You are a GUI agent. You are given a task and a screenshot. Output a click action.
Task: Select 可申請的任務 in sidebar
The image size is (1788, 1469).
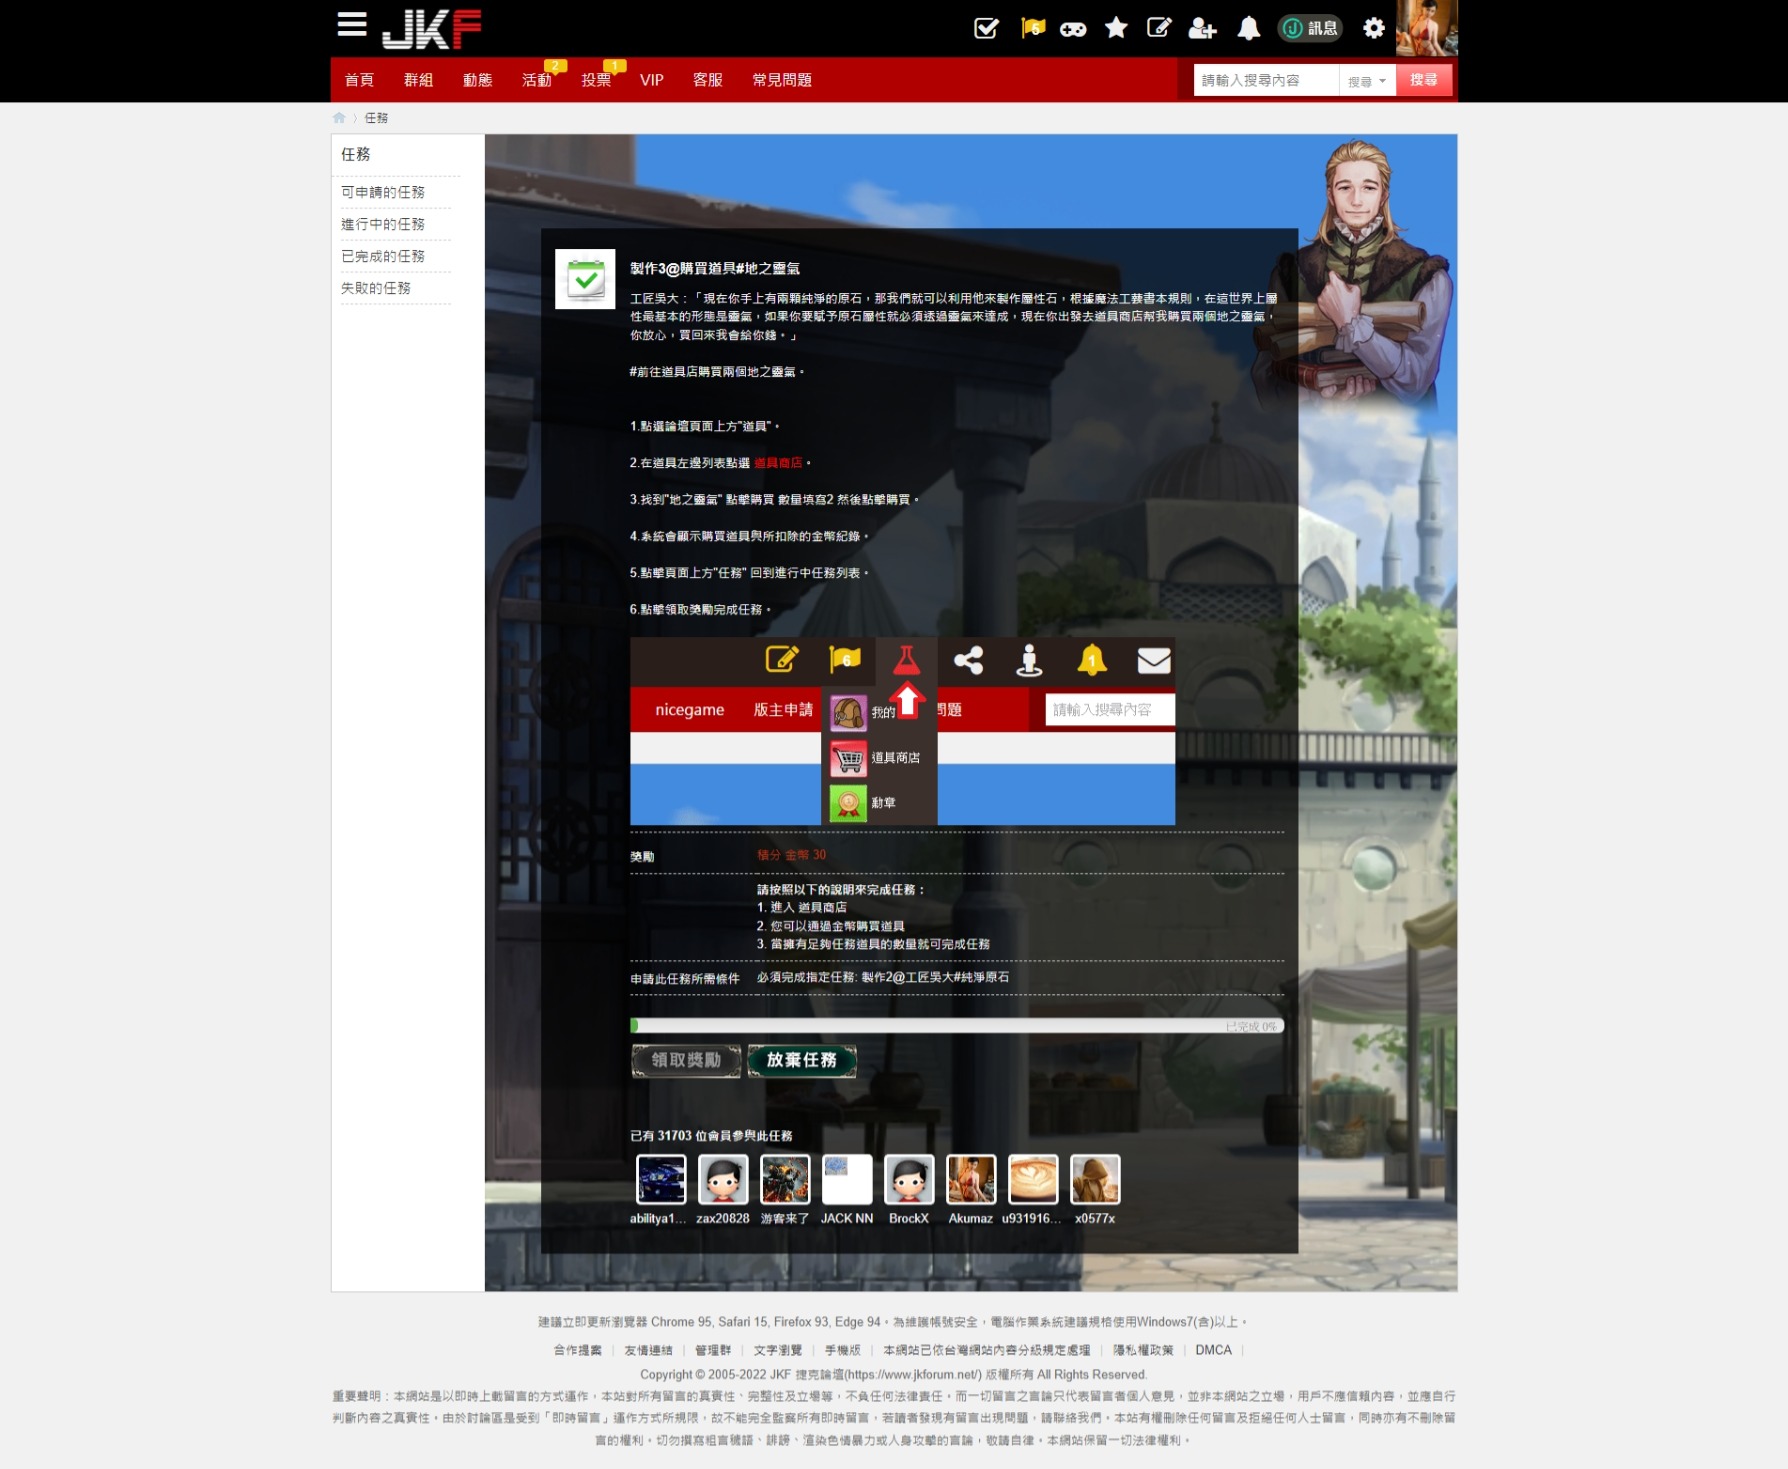(383, 192)
